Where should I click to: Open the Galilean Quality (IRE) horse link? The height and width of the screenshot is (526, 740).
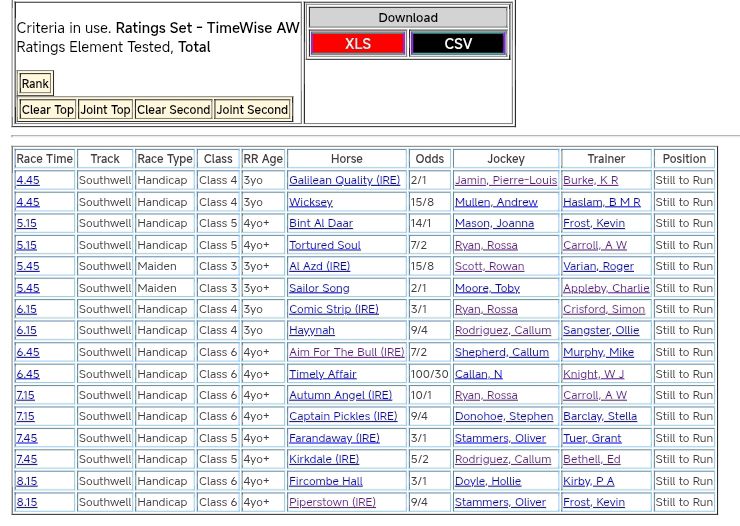click(344, 181)
